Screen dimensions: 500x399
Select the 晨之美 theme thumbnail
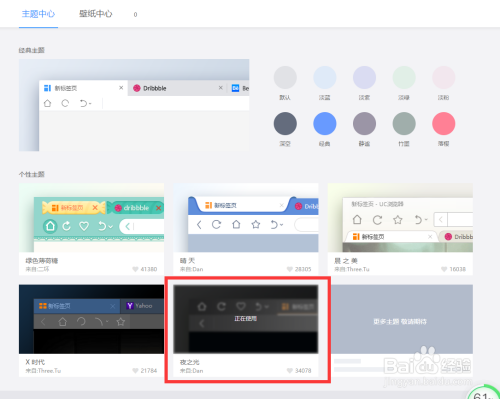tap(400, 217)
